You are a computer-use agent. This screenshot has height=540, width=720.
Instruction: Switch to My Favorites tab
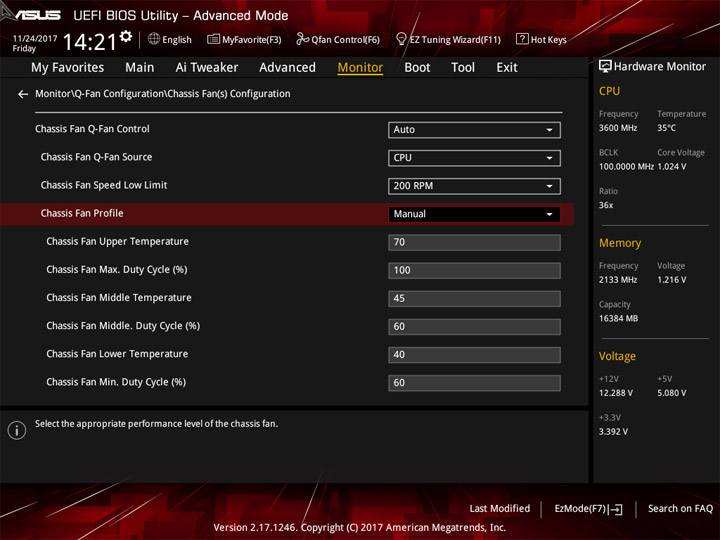pyautogui.click(x=68, y=68)
